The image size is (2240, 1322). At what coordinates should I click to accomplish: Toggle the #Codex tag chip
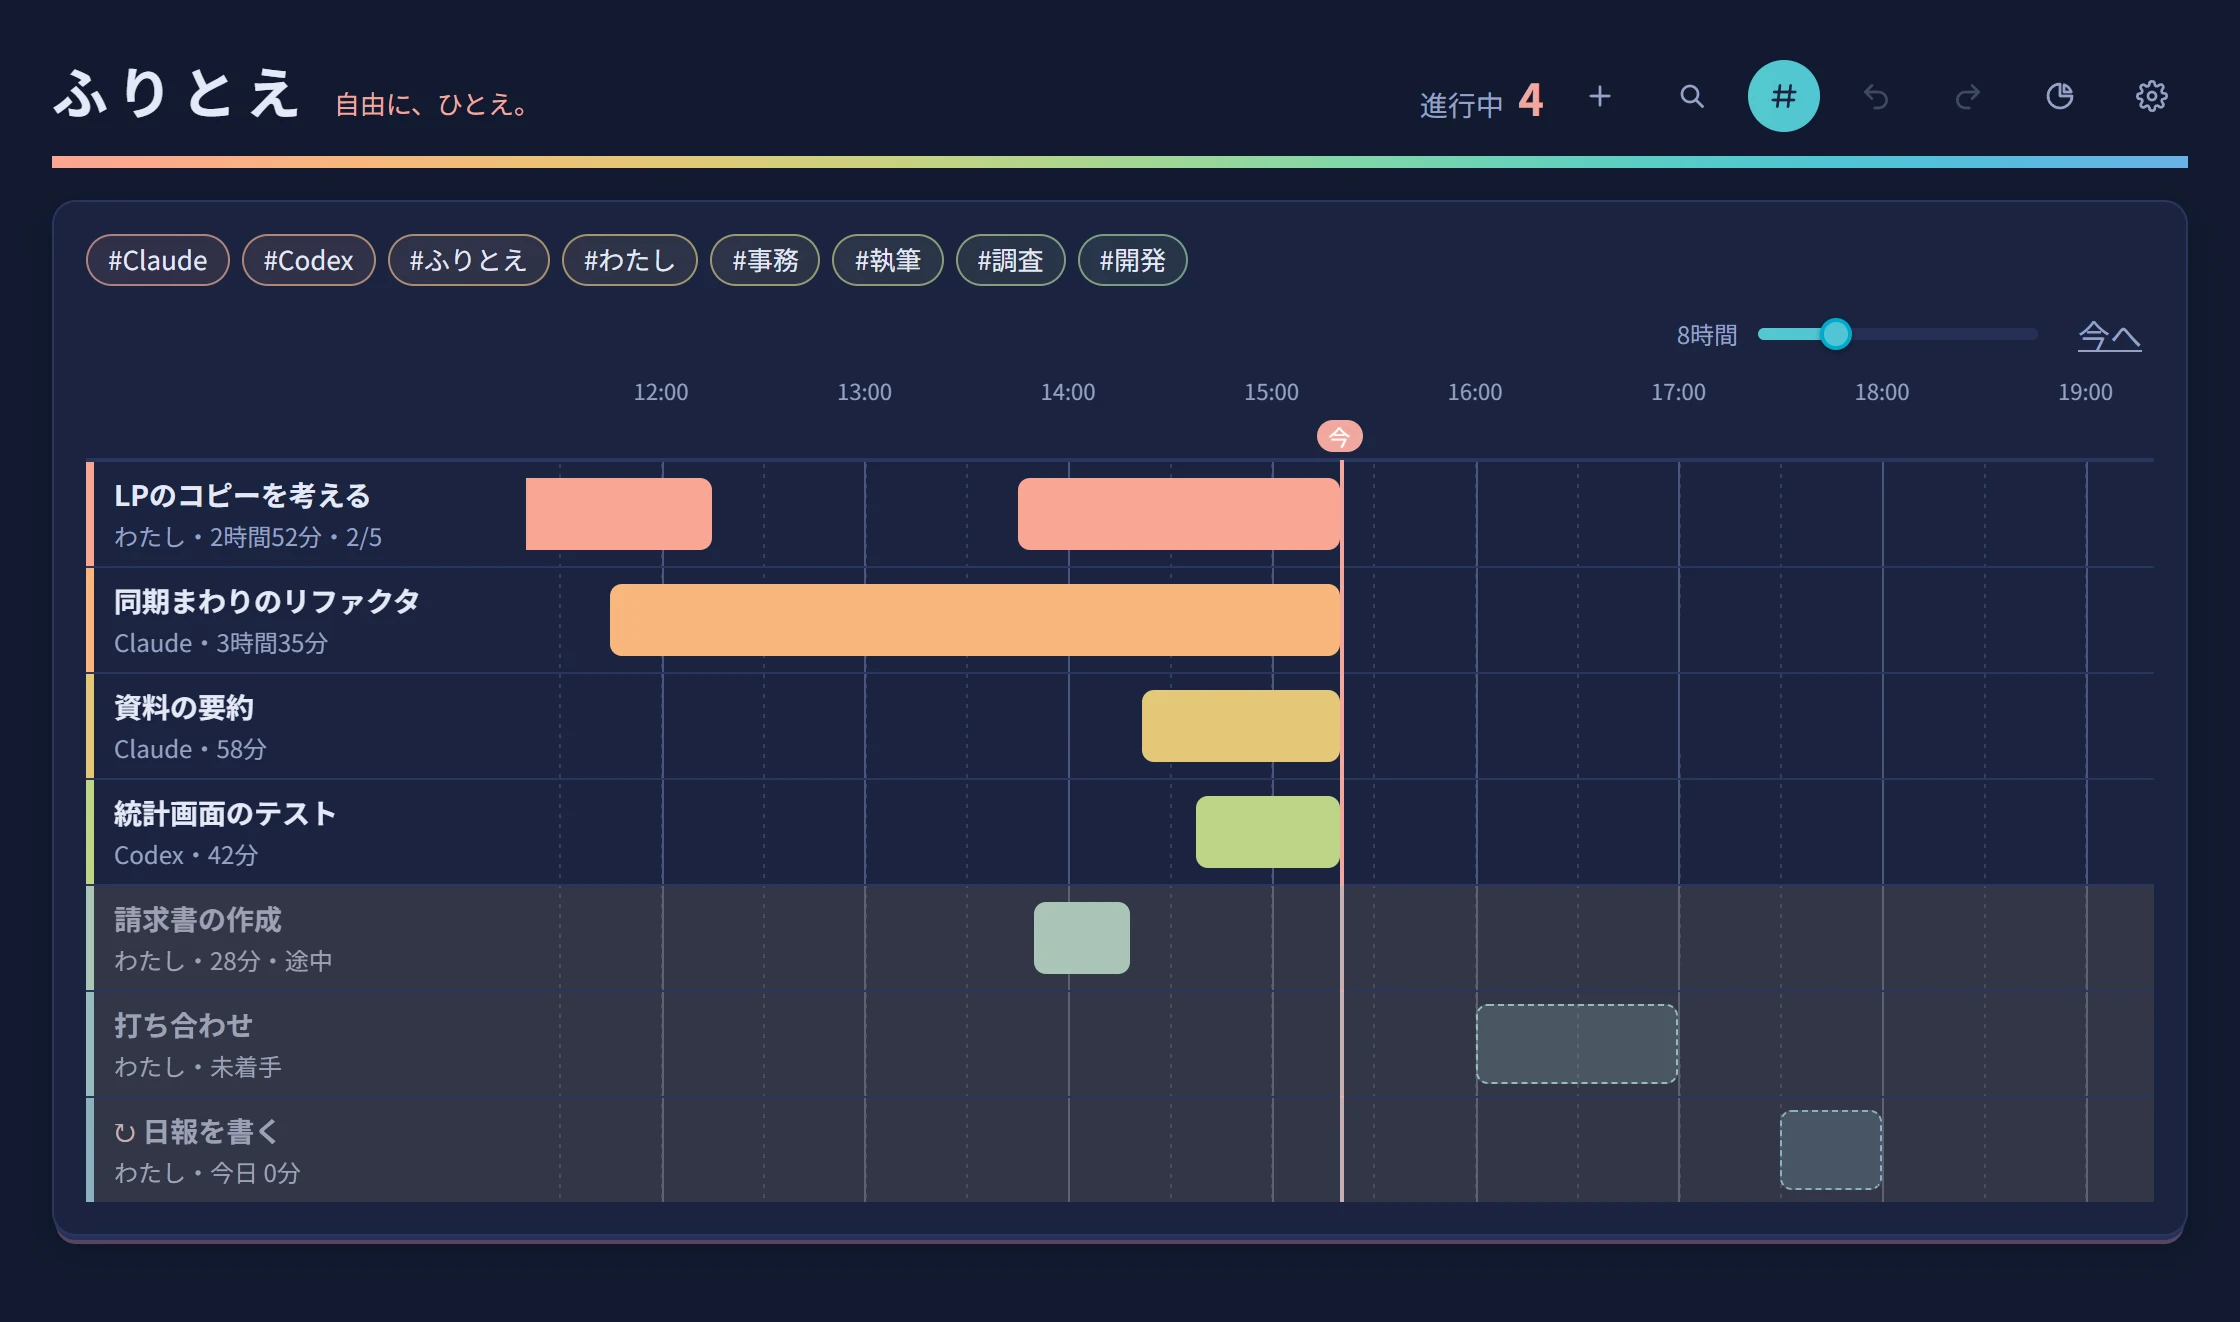[309, 260]
